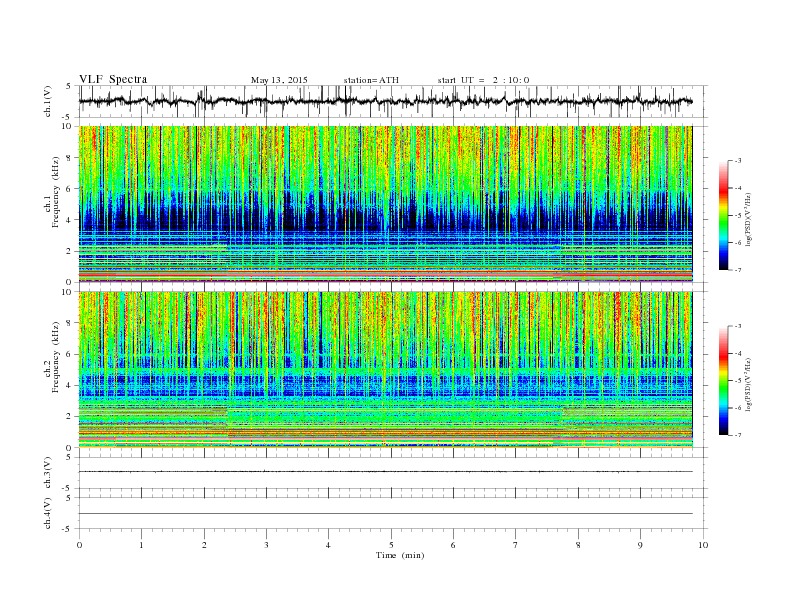Viewport: 792px width, 612px height.
Task: Click the "start UT = 2:10:0" header text
Action: (483, 80)
